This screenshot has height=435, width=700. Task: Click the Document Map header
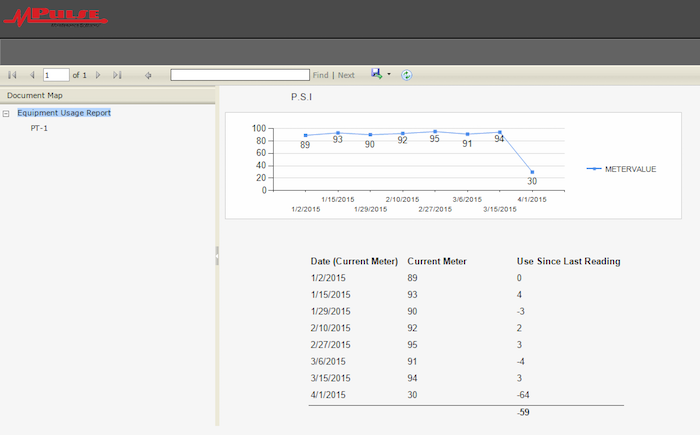point(35,96)
